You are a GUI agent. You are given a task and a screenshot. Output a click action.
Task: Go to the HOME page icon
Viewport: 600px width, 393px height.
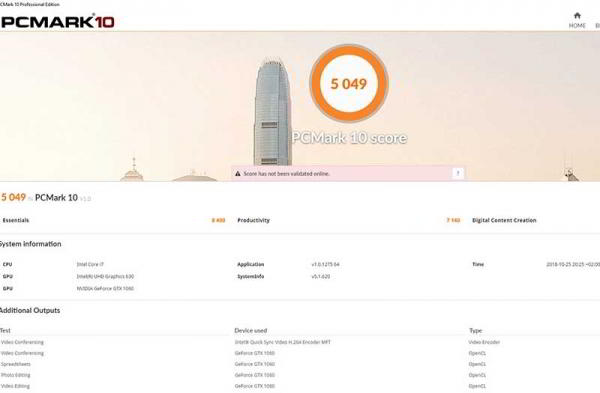coord(577,16)
